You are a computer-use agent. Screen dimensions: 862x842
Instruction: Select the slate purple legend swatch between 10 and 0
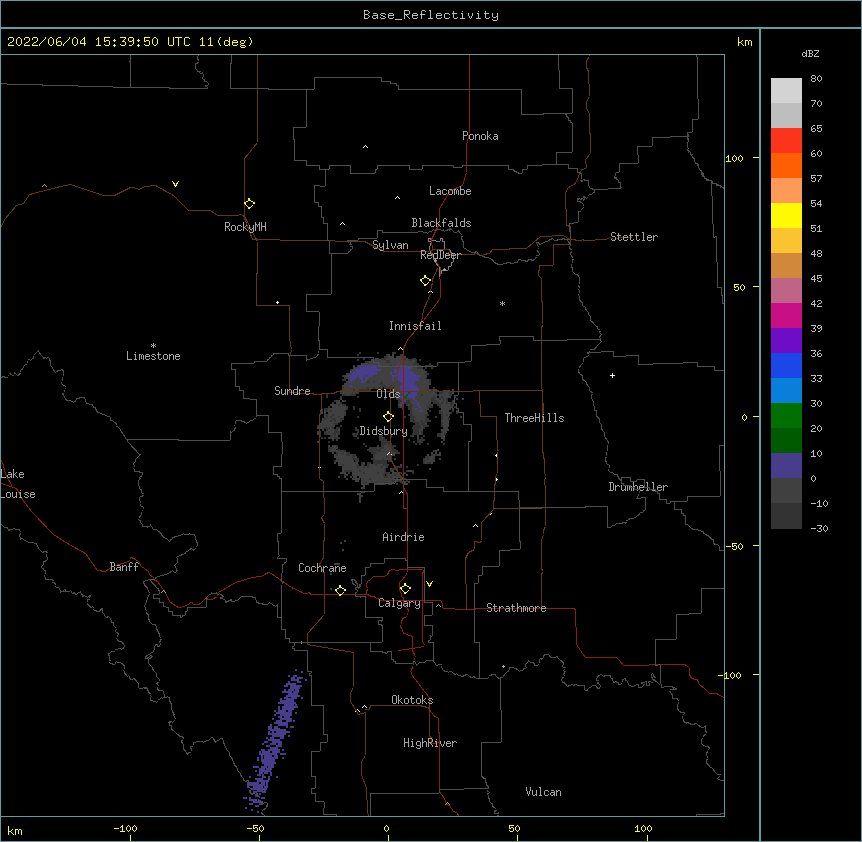pos(786,466)
